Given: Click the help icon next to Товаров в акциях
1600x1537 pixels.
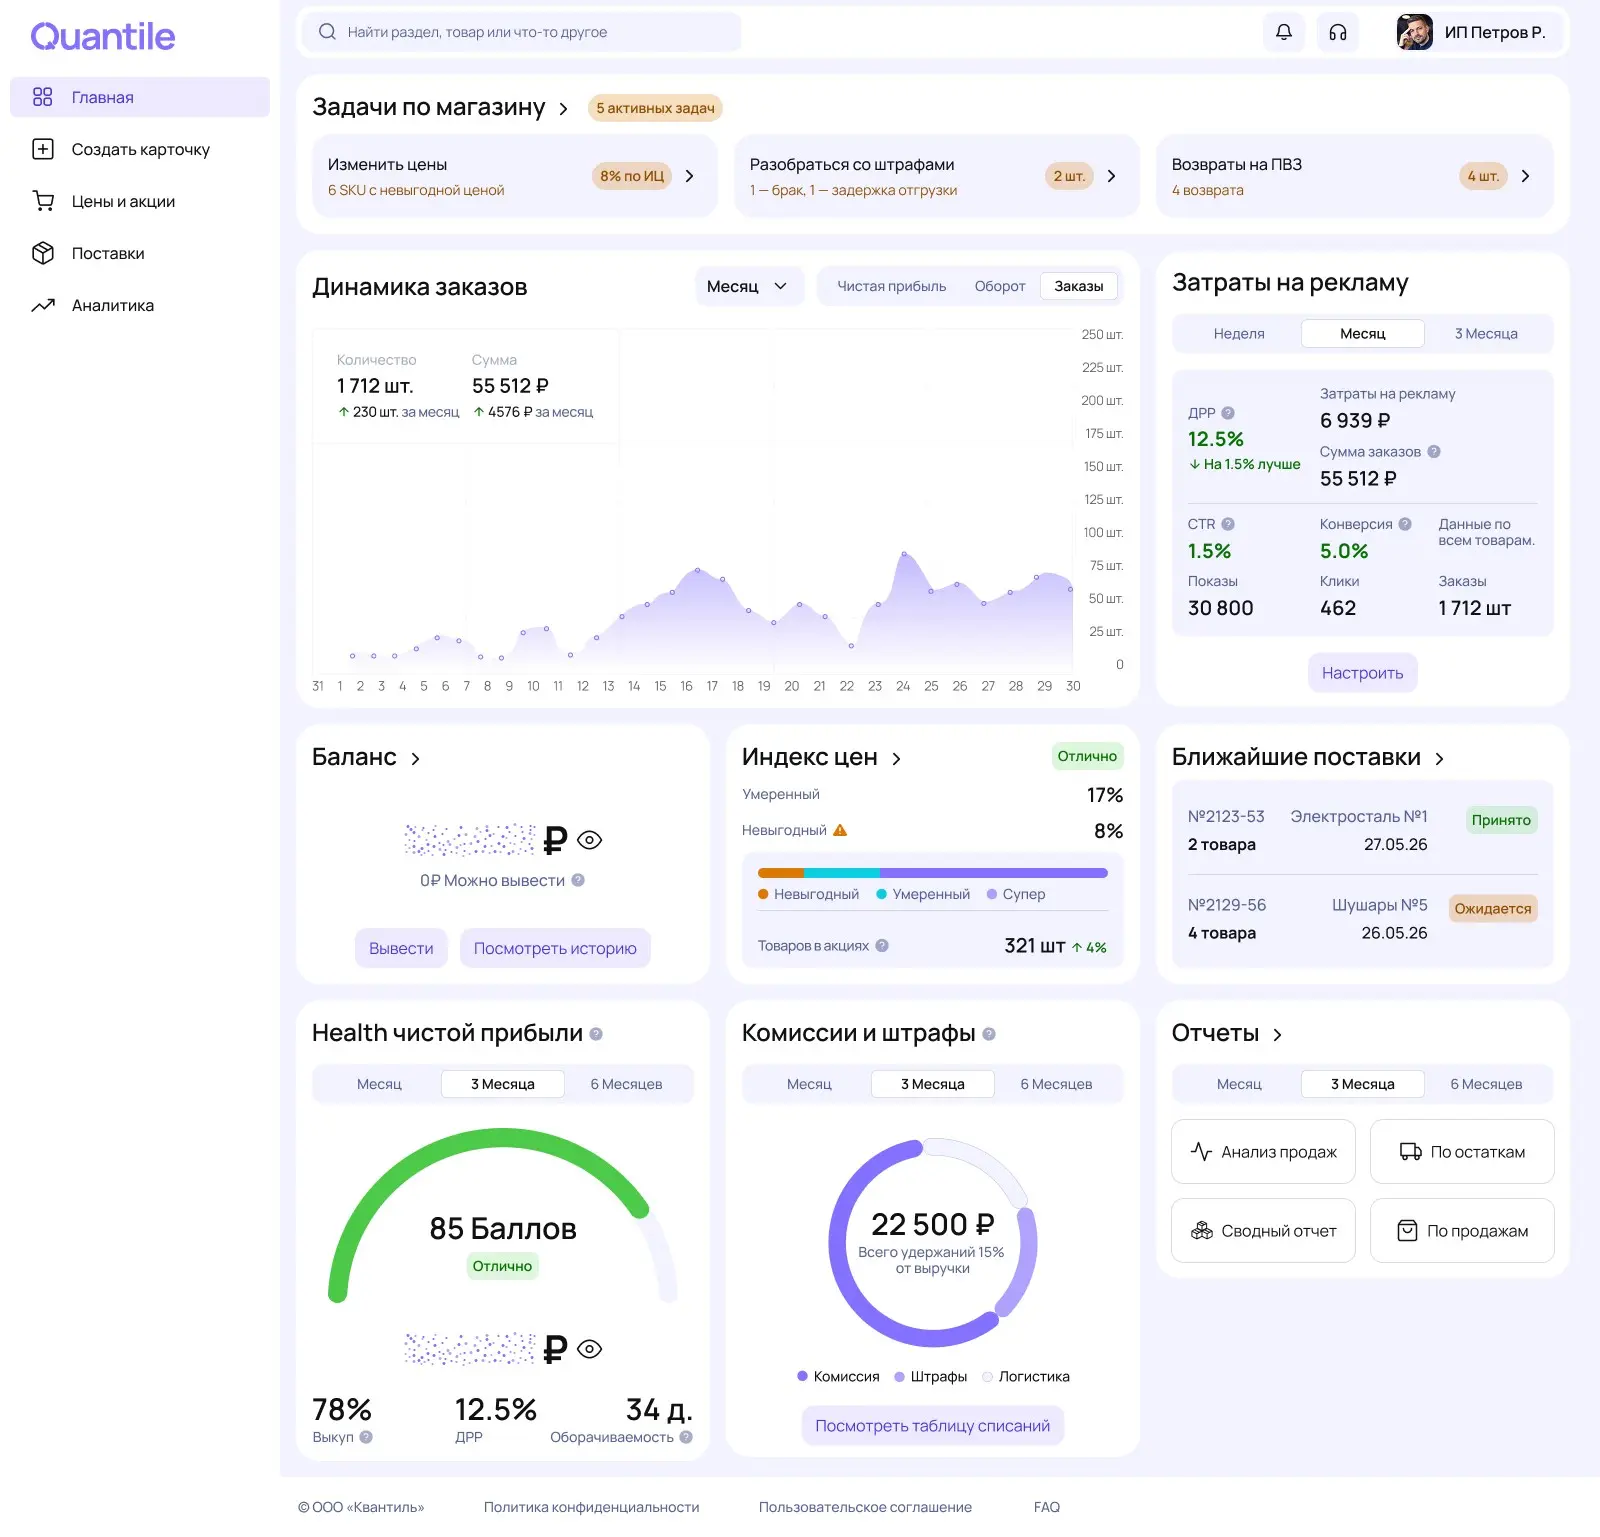Looking at the screenshot, I should [882, 945].
